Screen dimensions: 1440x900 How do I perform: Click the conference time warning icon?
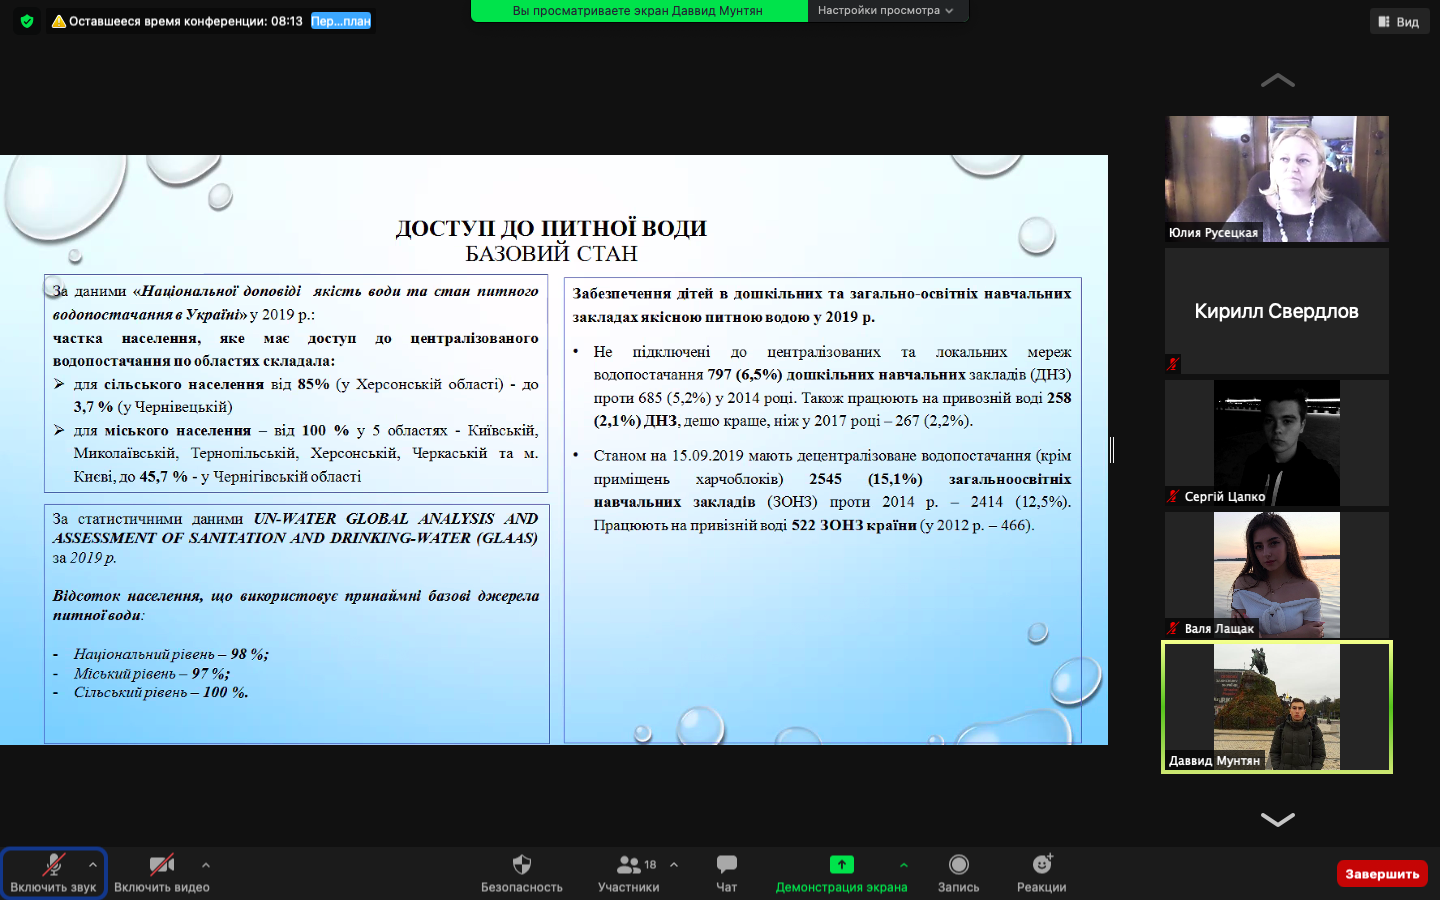click(59, 21)
